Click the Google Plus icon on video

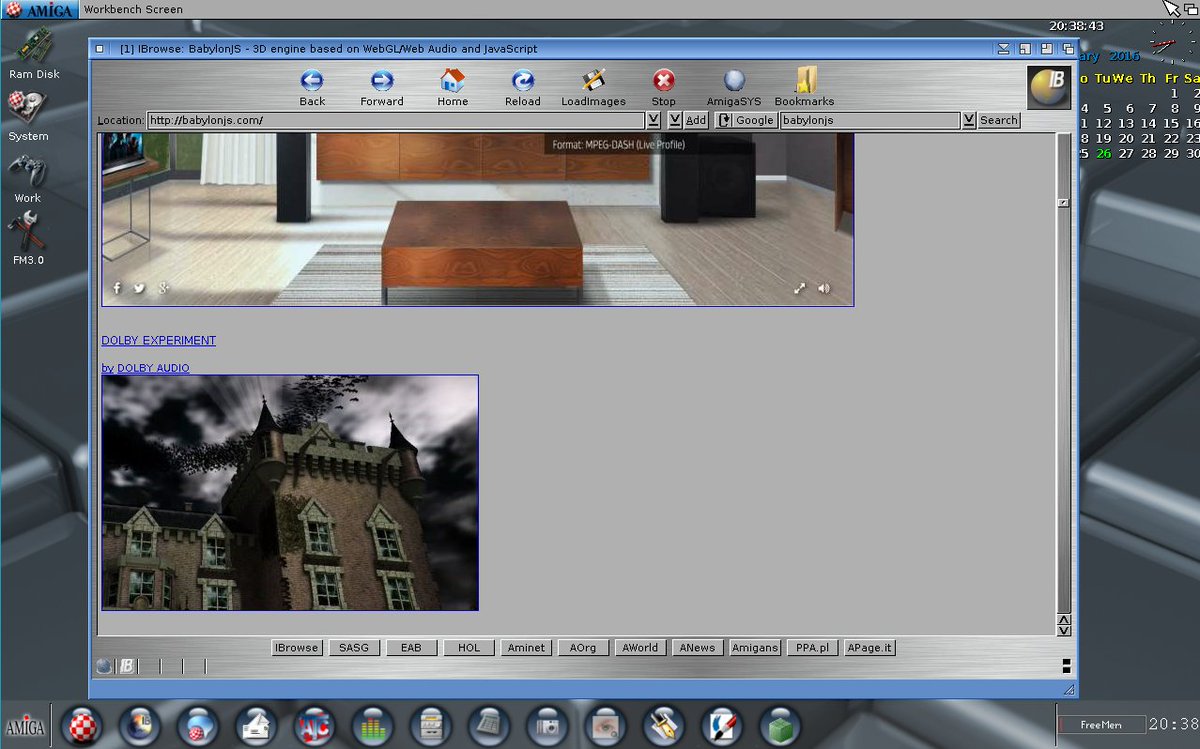[163, 288]
